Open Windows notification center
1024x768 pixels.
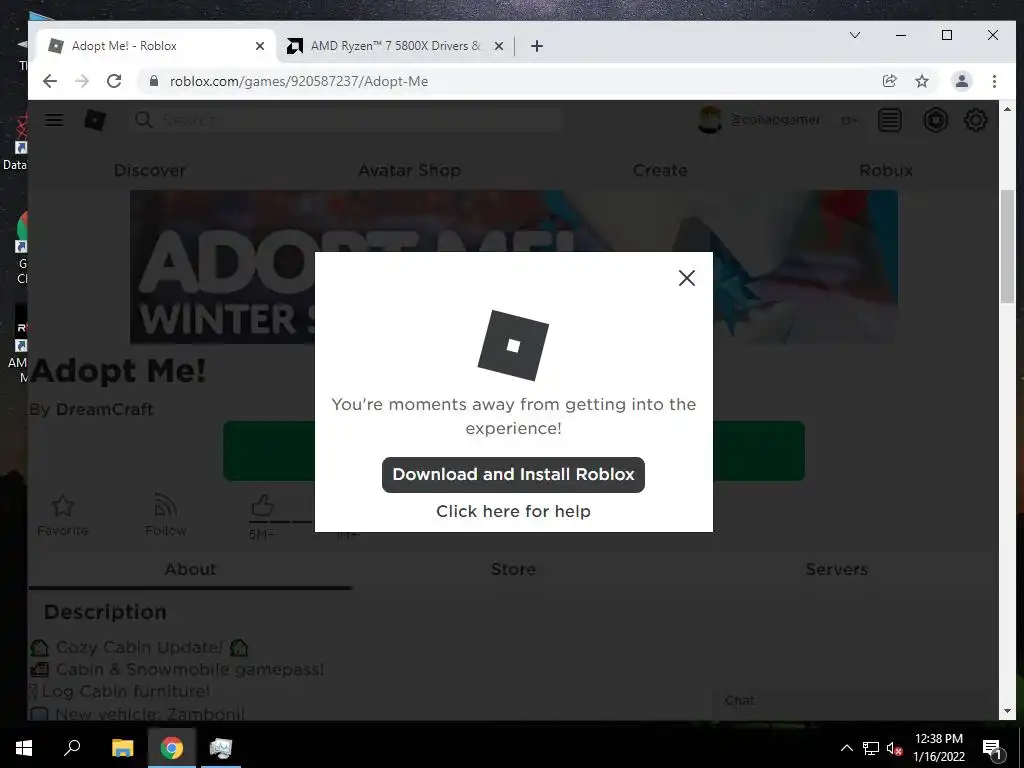(x=991, y=748)
